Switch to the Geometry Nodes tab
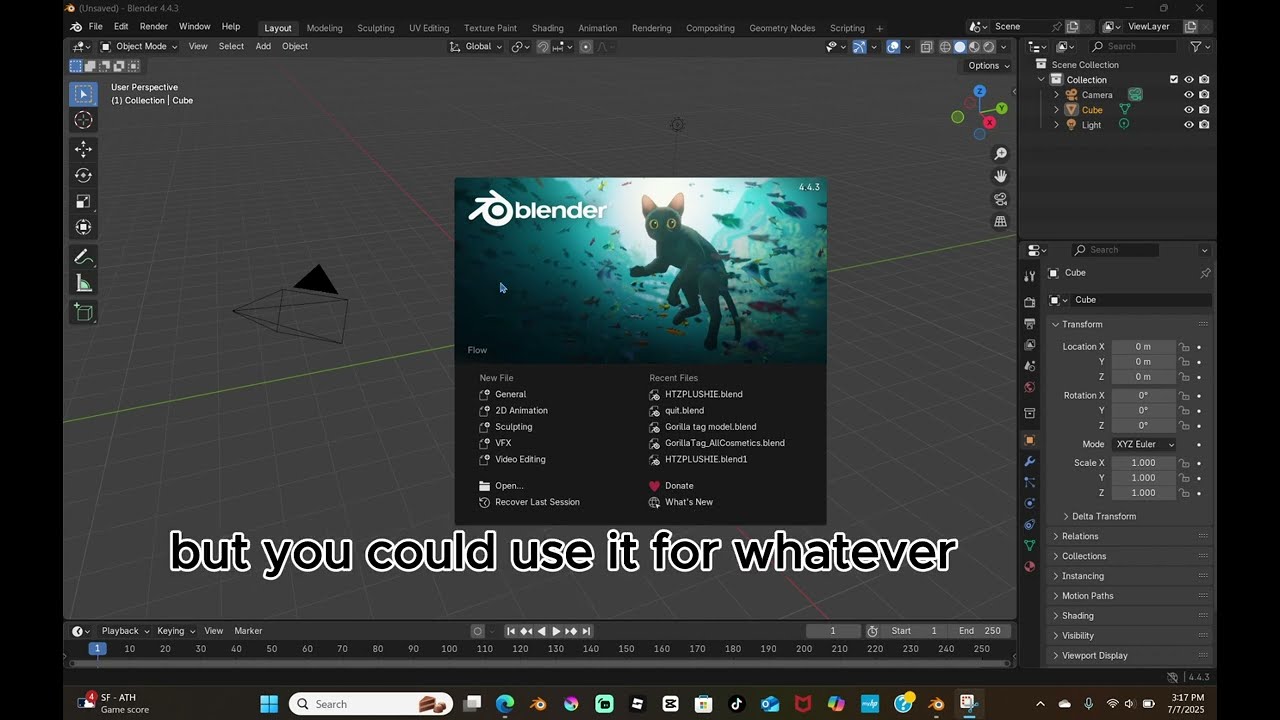Image resolution: width=1280 pixels, height=720 pixels. 782,28
